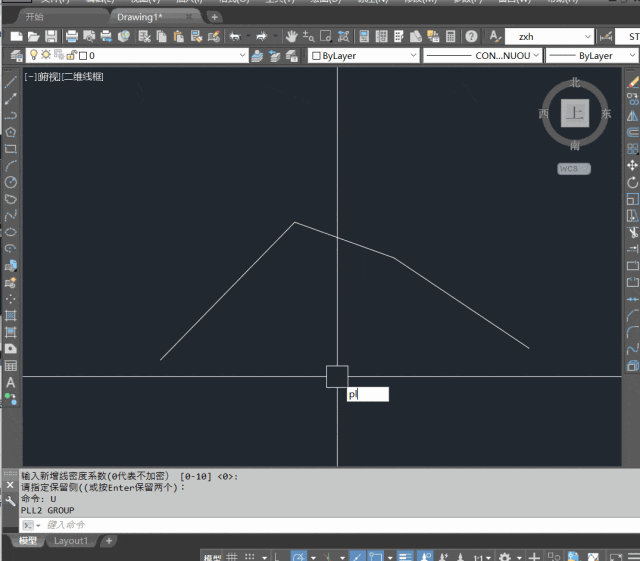
Task: Open a drawing file via the folder icon
Action: (33, 37)
